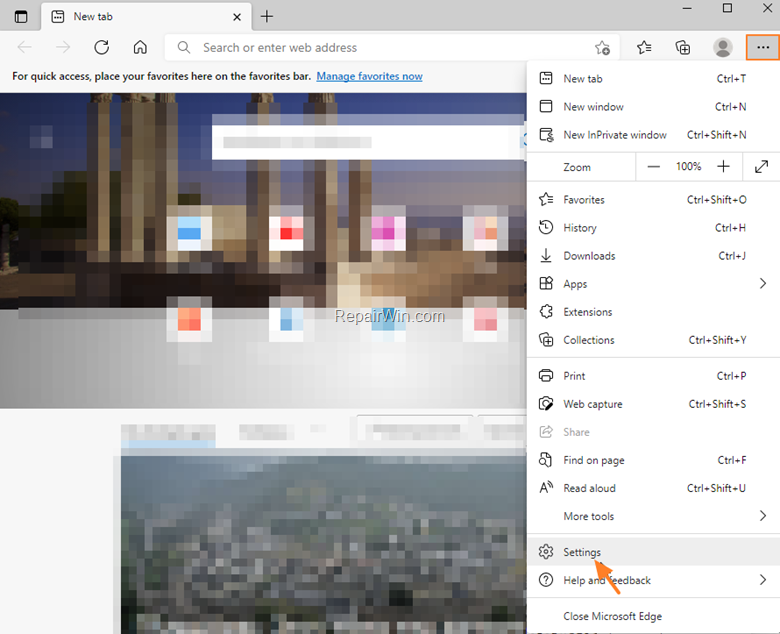The width and height of the screenshot is (780, 634).
Task: Maximize the Edge window
Action: (727, 8)
